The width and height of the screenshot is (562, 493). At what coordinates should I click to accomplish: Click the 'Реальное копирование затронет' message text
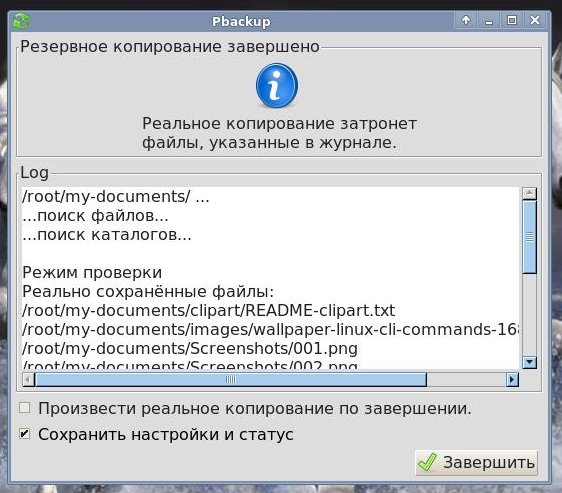pyautogui.click(x=279, y=124)
